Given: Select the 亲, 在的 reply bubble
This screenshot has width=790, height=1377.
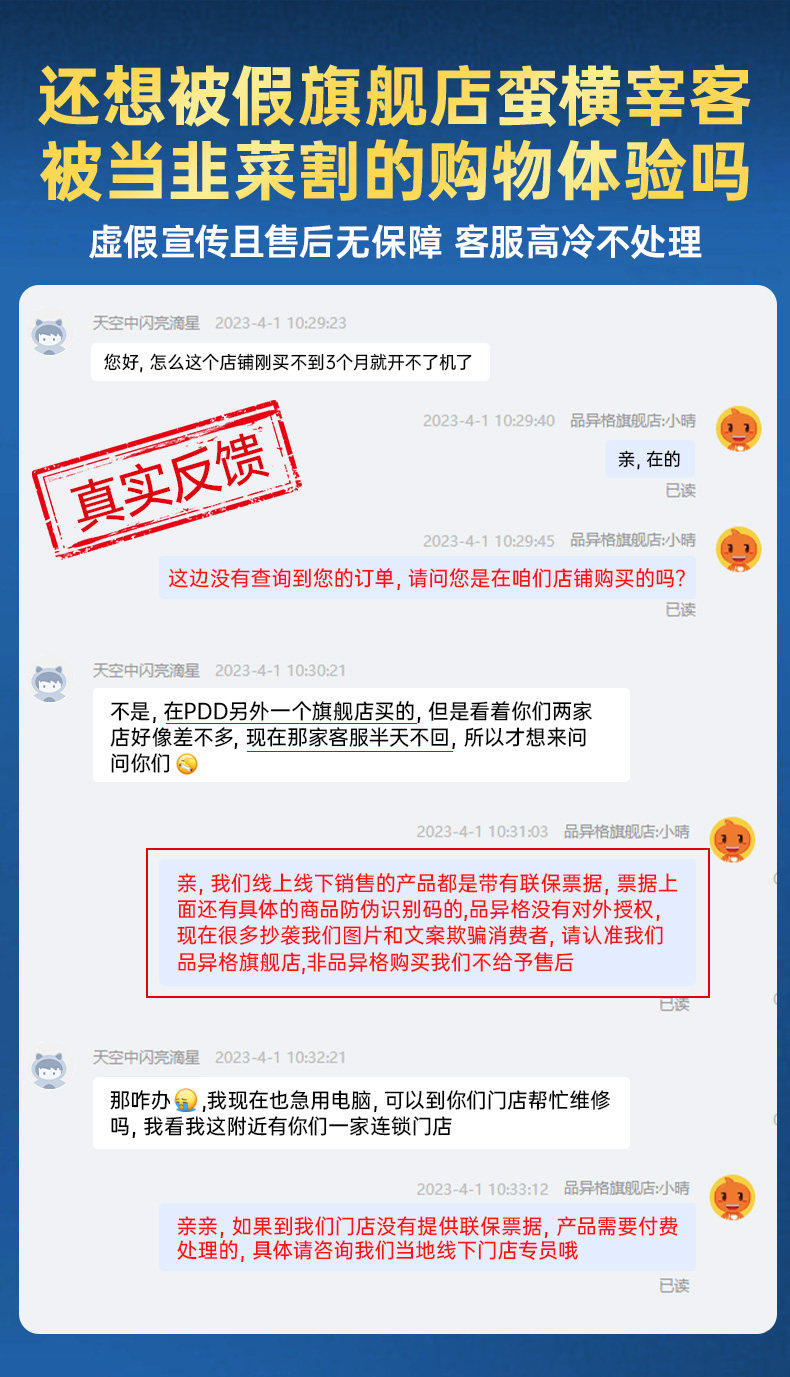Looking at the screenshot, I should [650, 459].
